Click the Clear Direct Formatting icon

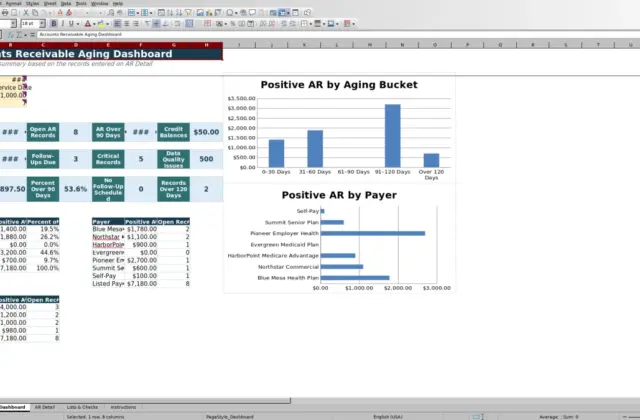[x=69, y=13]
